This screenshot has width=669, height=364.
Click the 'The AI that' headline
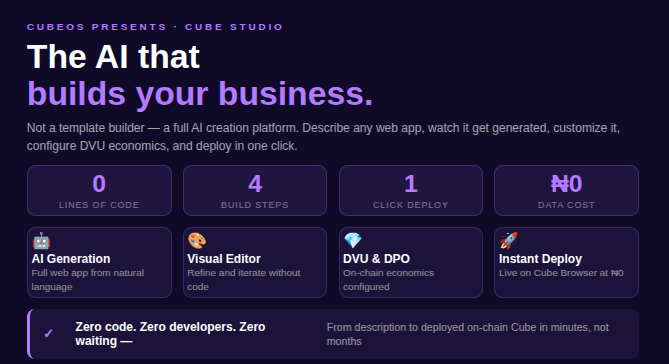pos(113,56)
